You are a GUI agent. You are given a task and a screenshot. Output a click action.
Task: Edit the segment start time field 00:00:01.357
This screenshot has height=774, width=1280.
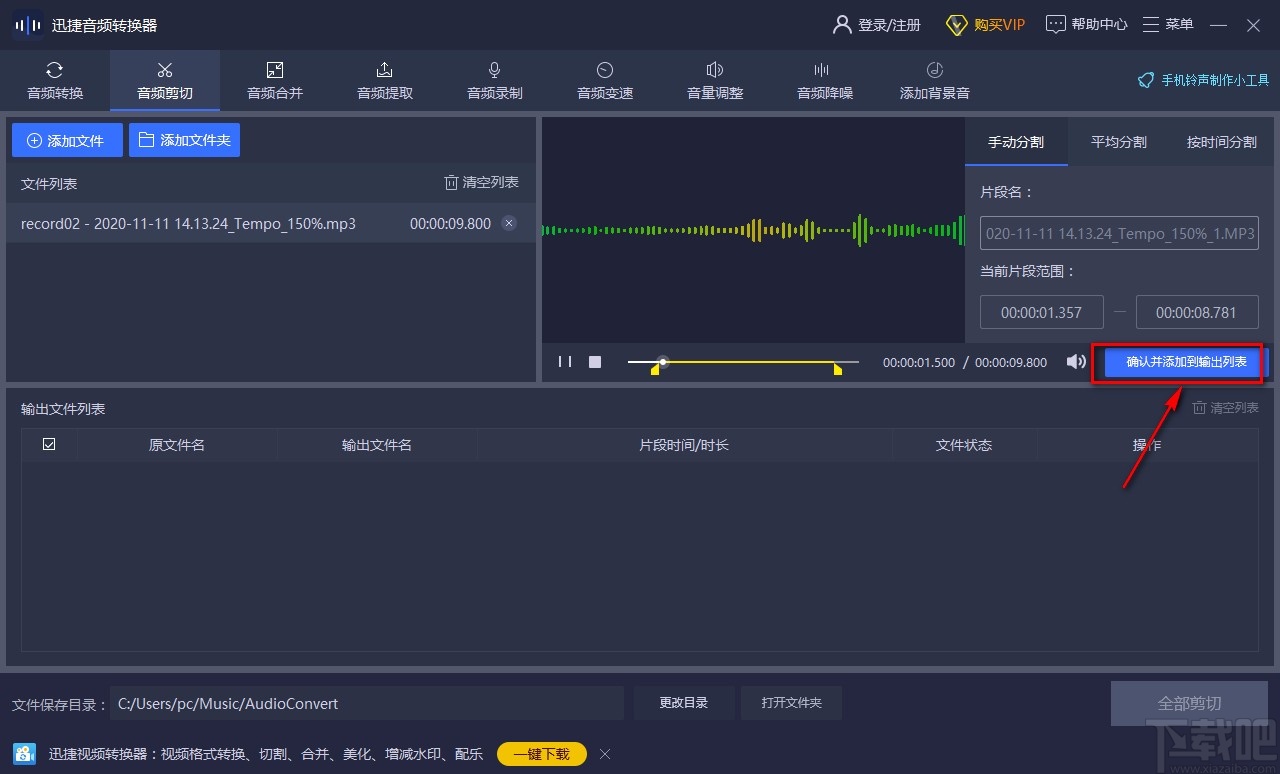[x=1041, y=312]
